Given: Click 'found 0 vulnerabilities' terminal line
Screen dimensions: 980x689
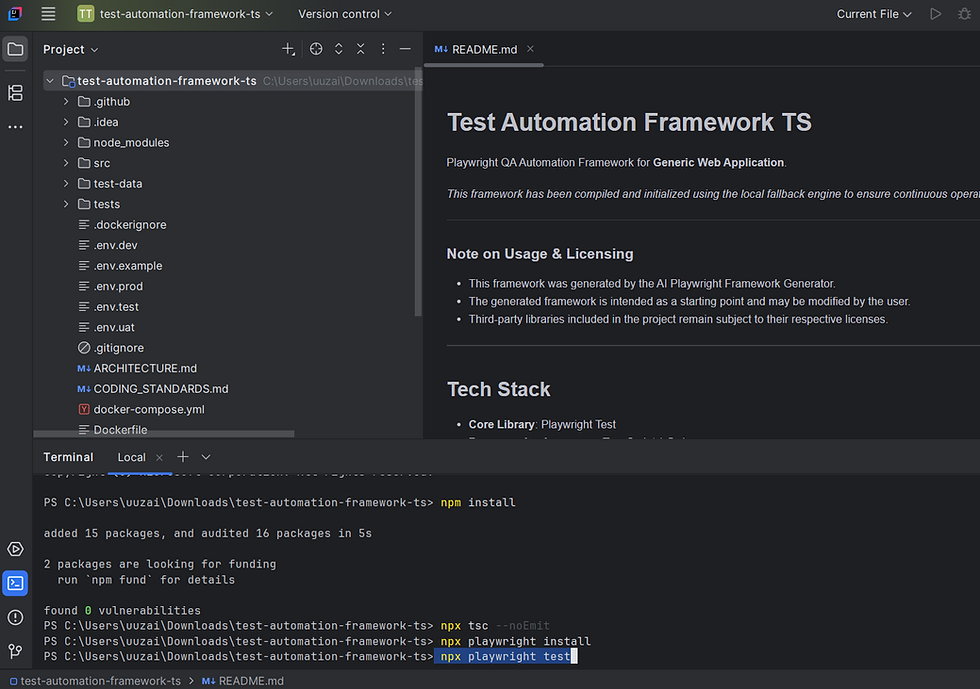Looking at the screenshot, I should pos(122,611).
